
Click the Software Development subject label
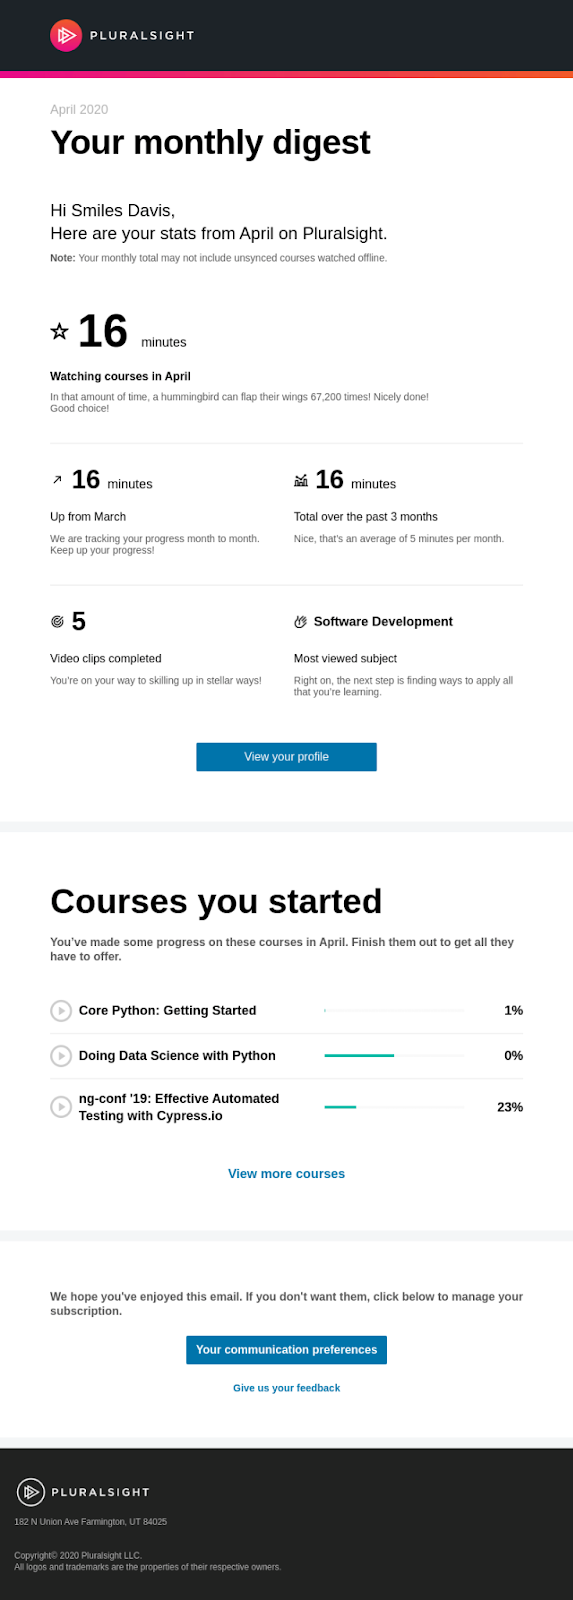click(383, 622)
